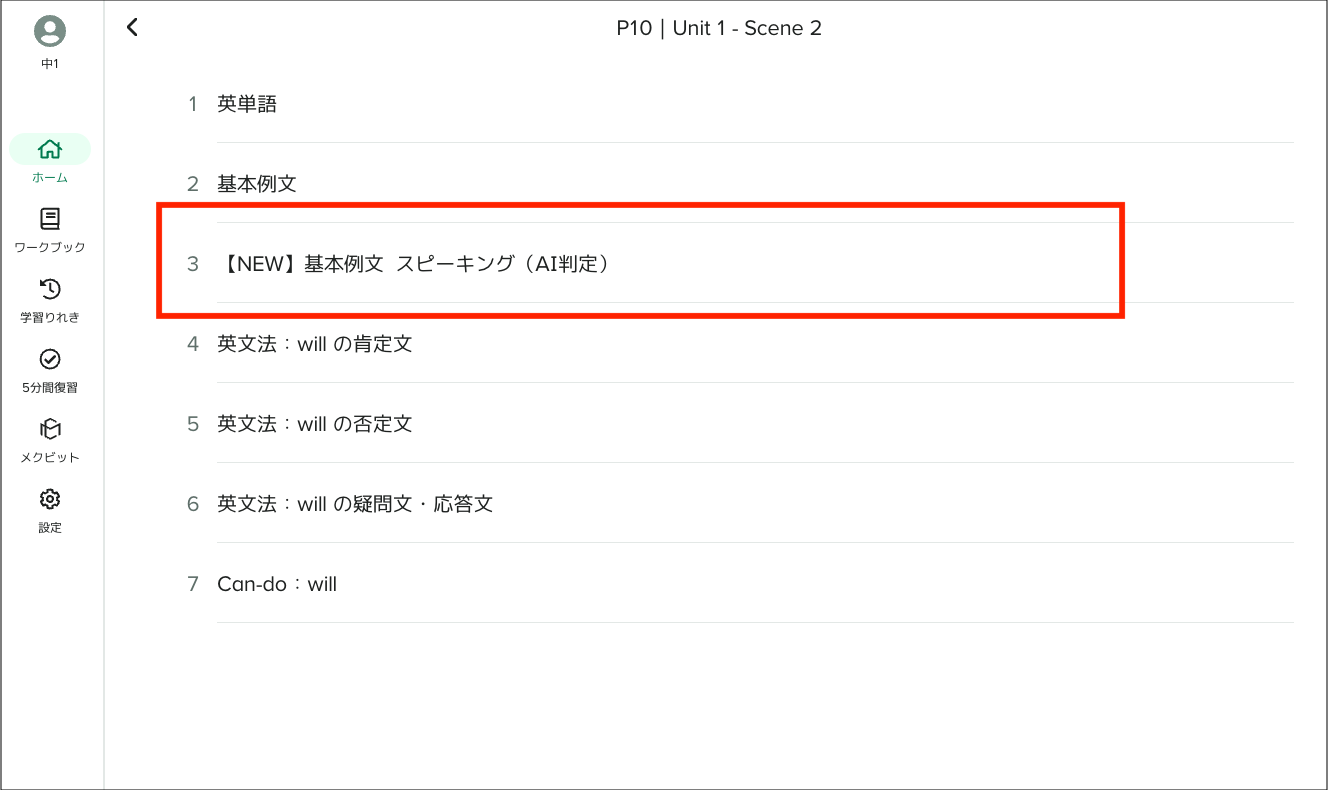Open the 5分間復習 review checkmark icon
Screen dimensions: 1328x790
point(50,359)
